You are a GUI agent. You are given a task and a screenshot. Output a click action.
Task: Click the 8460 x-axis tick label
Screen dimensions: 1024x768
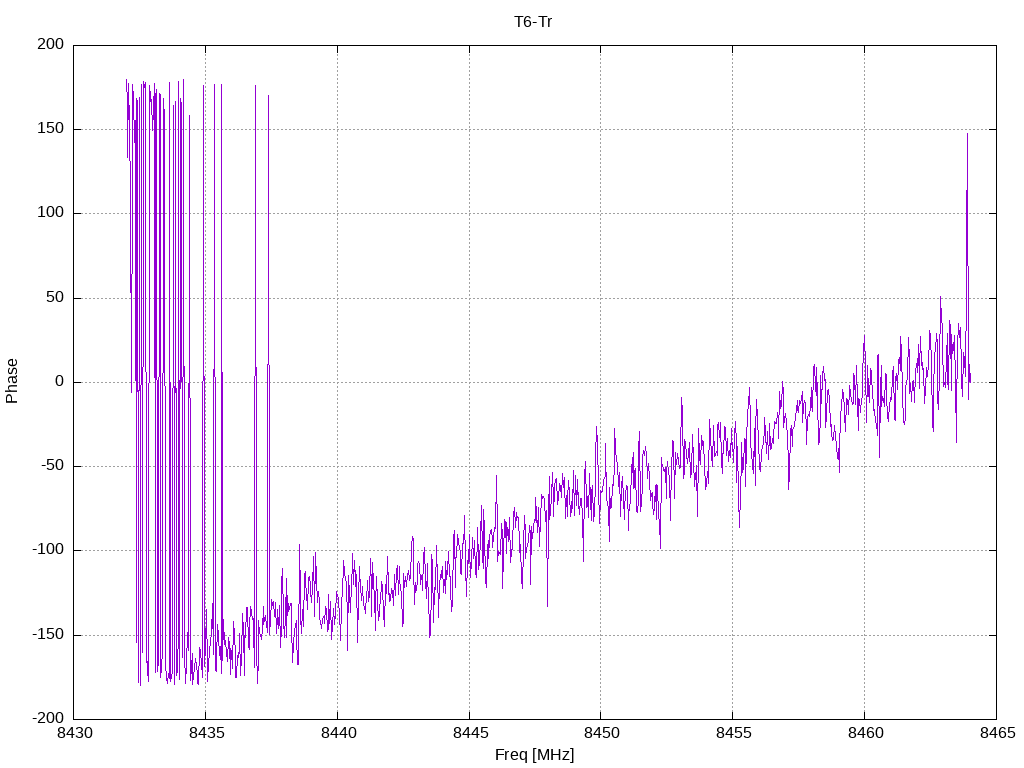coord(864,734)
